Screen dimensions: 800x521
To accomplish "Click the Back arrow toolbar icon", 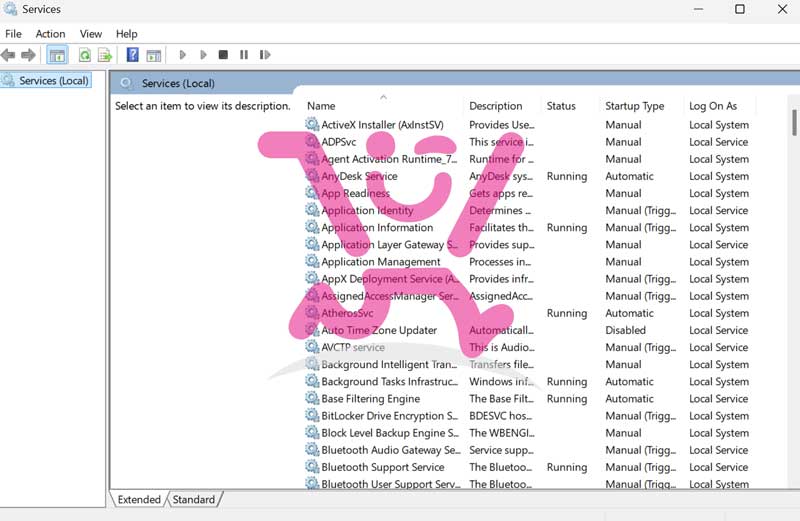I will (8, 55).
